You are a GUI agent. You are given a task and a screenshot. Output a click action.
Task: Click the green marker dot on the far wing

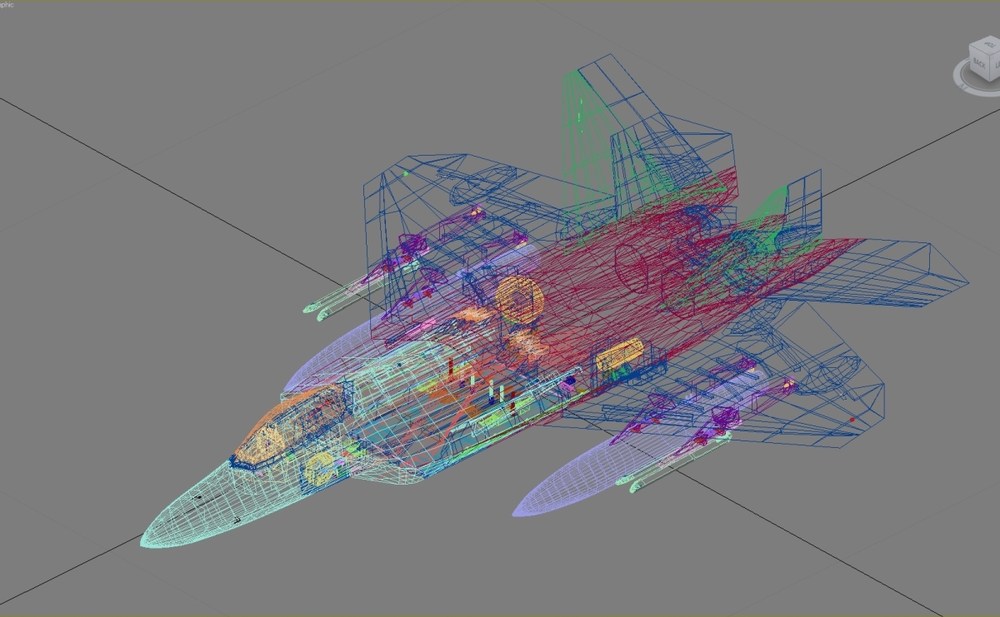[x=406, y=173]
